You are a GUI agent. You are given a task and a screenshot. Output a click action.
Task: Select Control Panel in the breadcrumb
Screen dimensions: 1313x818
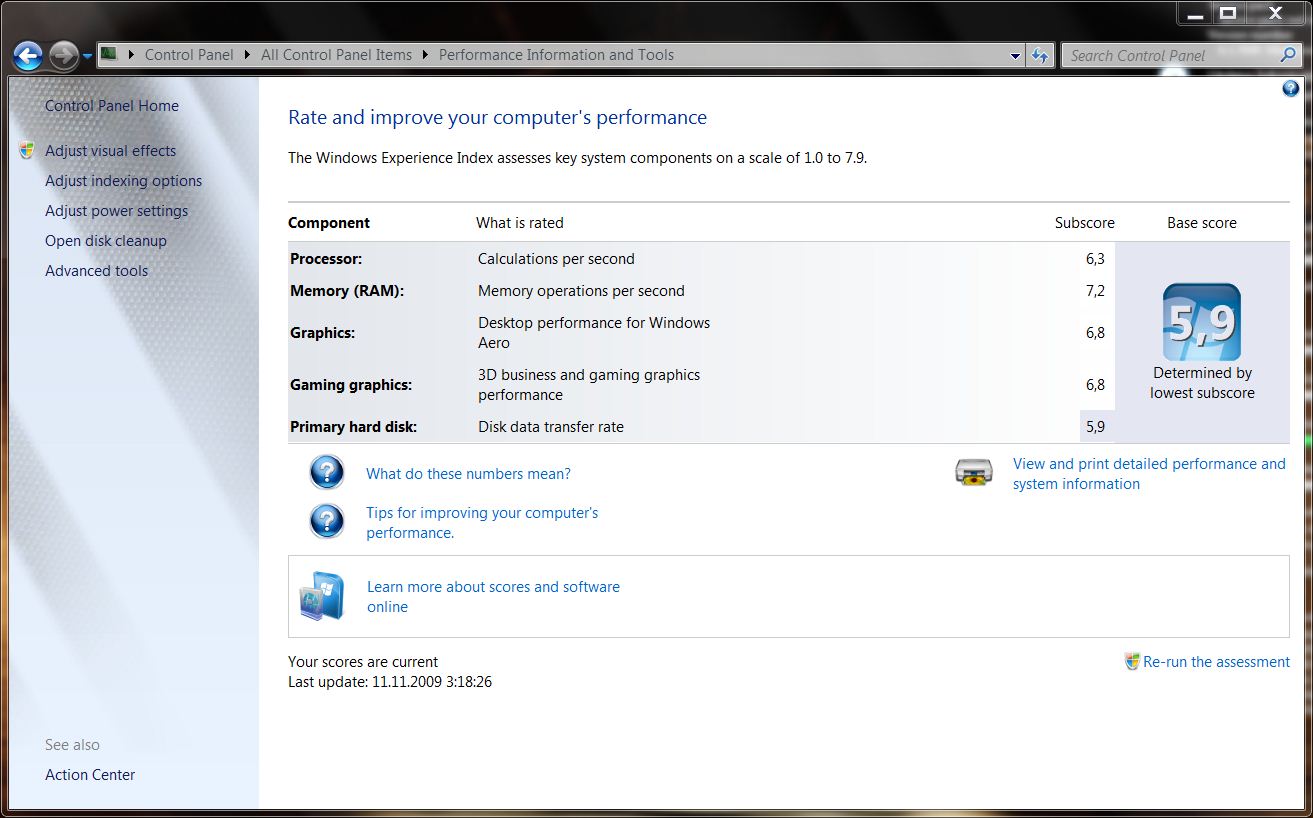tap(189, 55)
